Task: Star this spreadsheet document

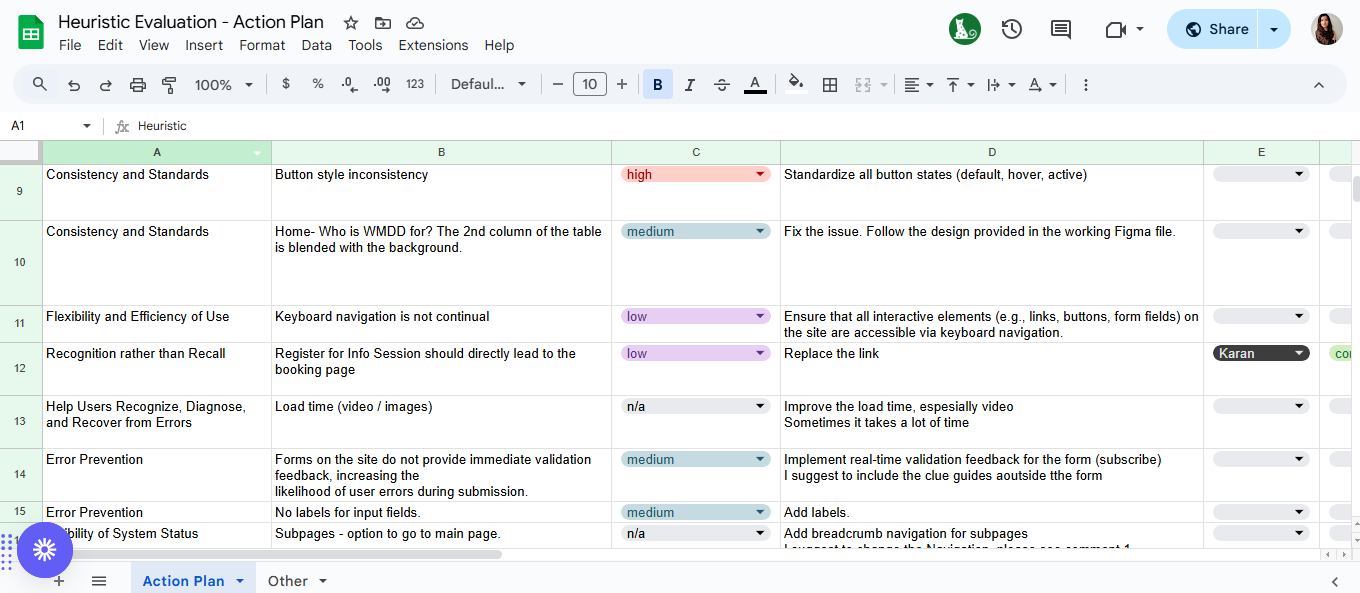Action: (x=351, y=23)
